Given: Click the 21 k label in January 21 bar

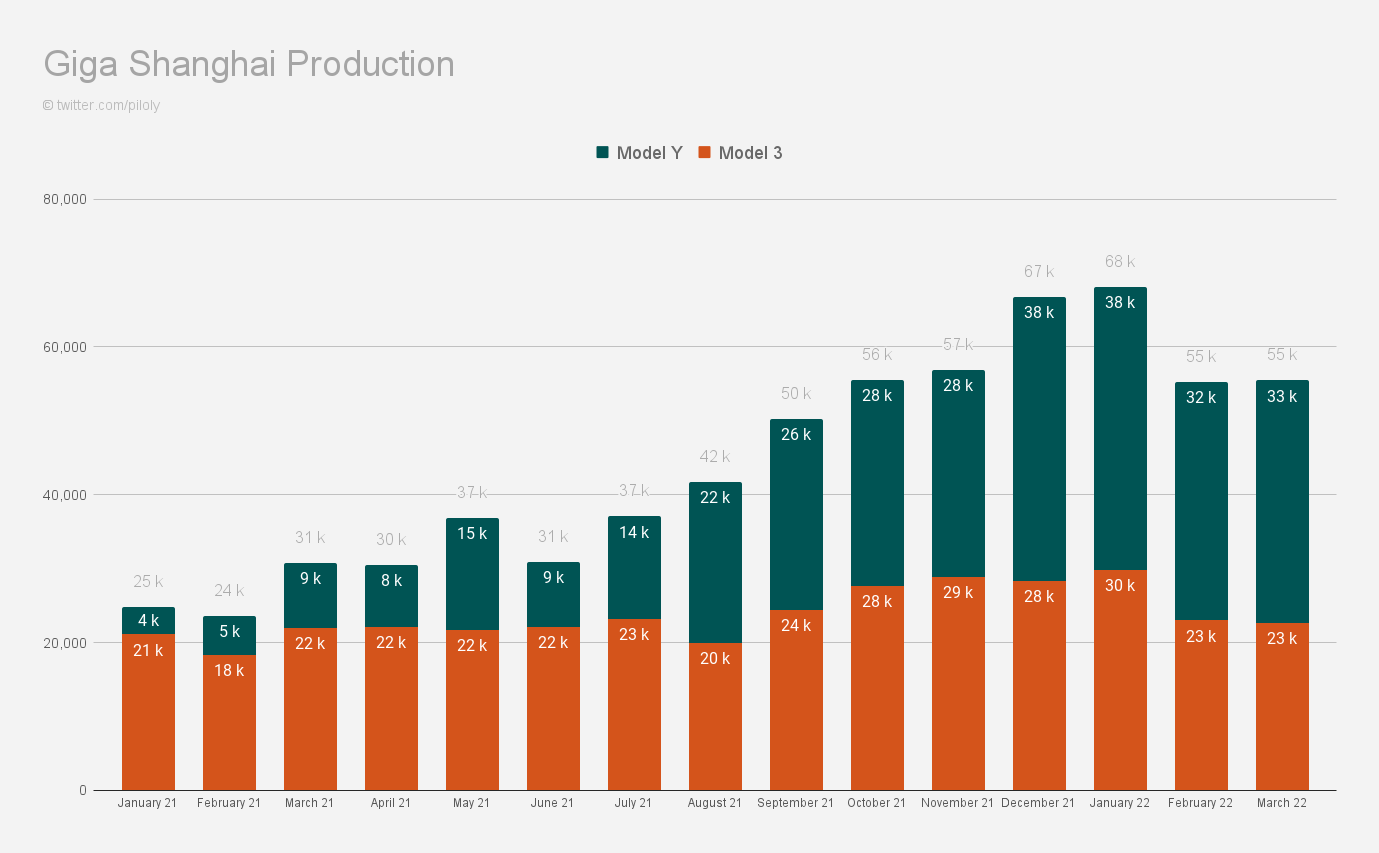Looking at the screenshot, I should coord(148,651).
